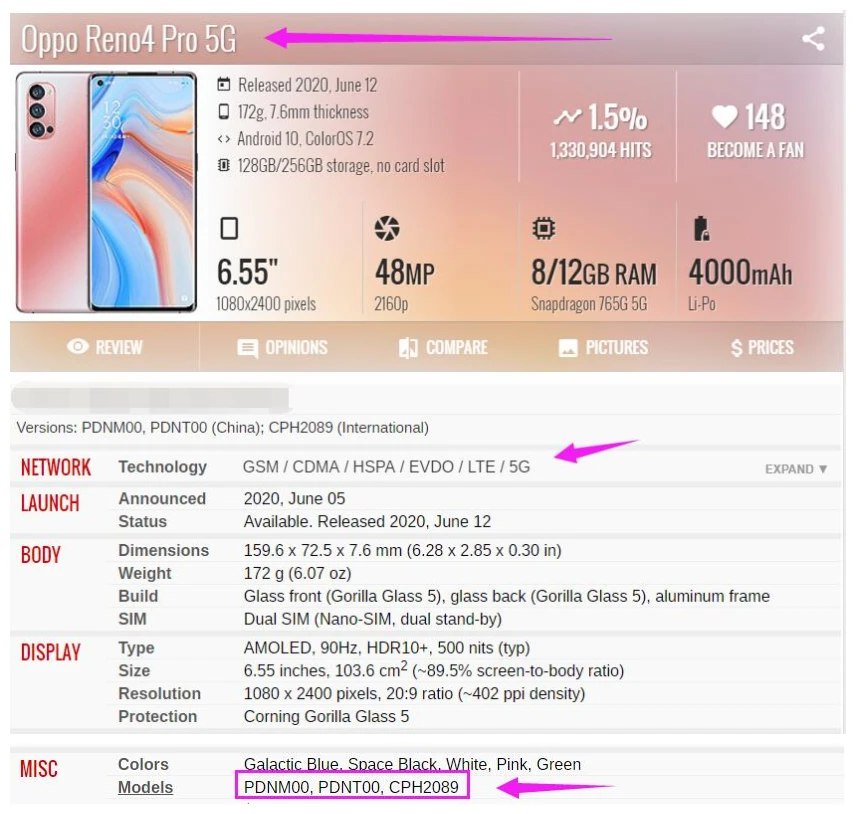The width and height of the screenshot is (856, 814).
Task: Click the Build spec label
Action: click(138, 596)
